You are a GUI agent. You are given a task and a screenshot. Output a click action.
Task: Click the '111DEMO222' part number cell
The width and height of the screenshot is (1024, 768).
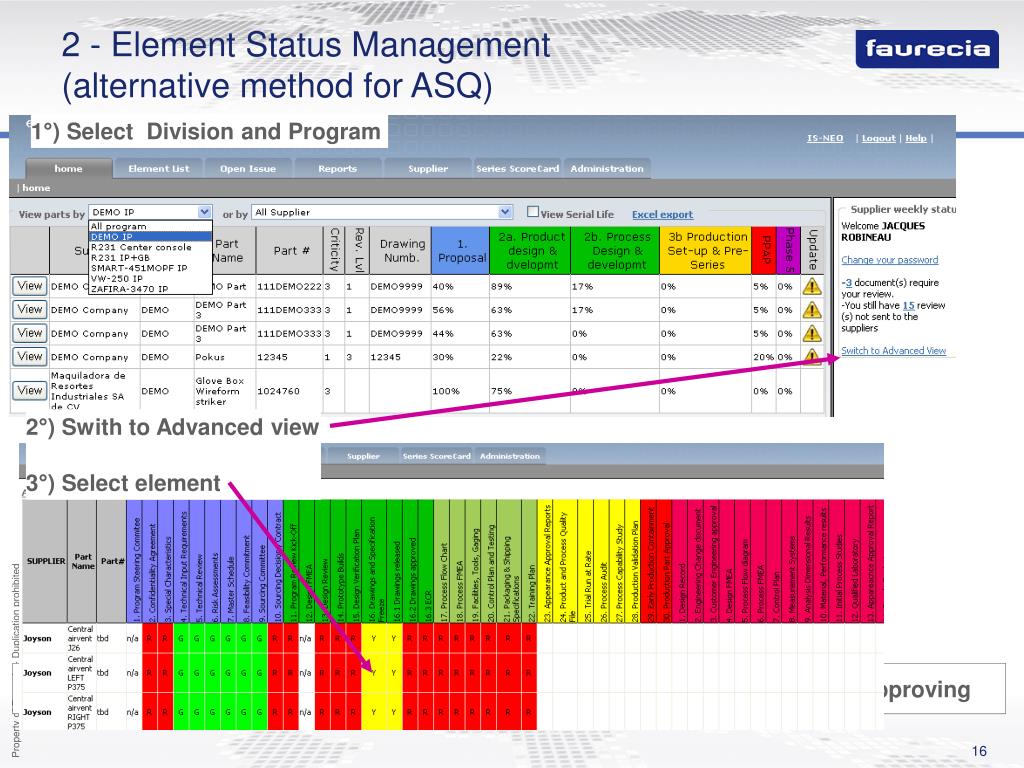[289, 286]
